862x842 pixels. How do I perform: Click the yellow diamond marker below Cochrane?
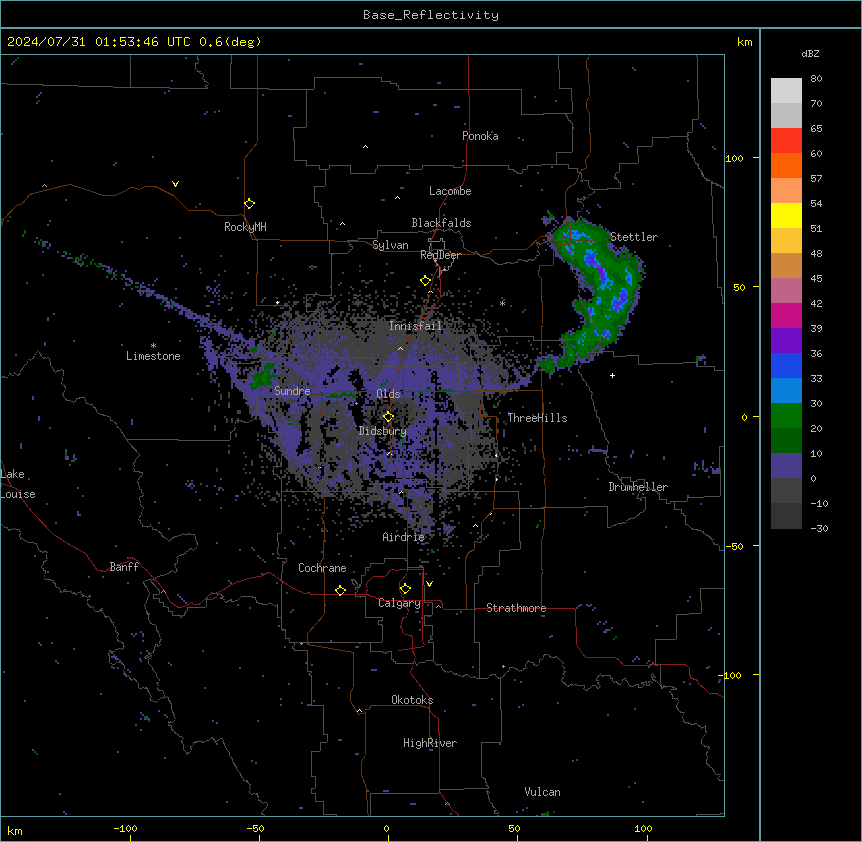[x=340, y=590]
